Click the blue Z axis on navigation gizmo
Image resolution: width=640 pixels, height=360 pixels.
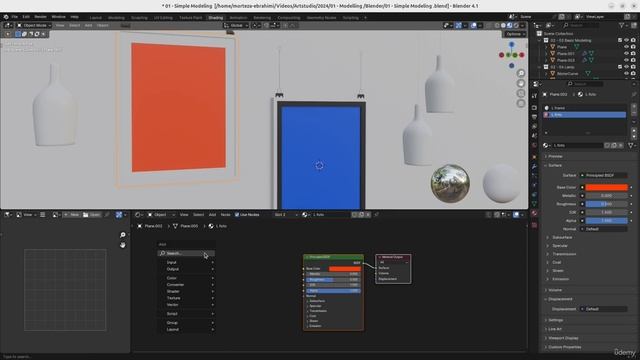click(x=511, y=44)
